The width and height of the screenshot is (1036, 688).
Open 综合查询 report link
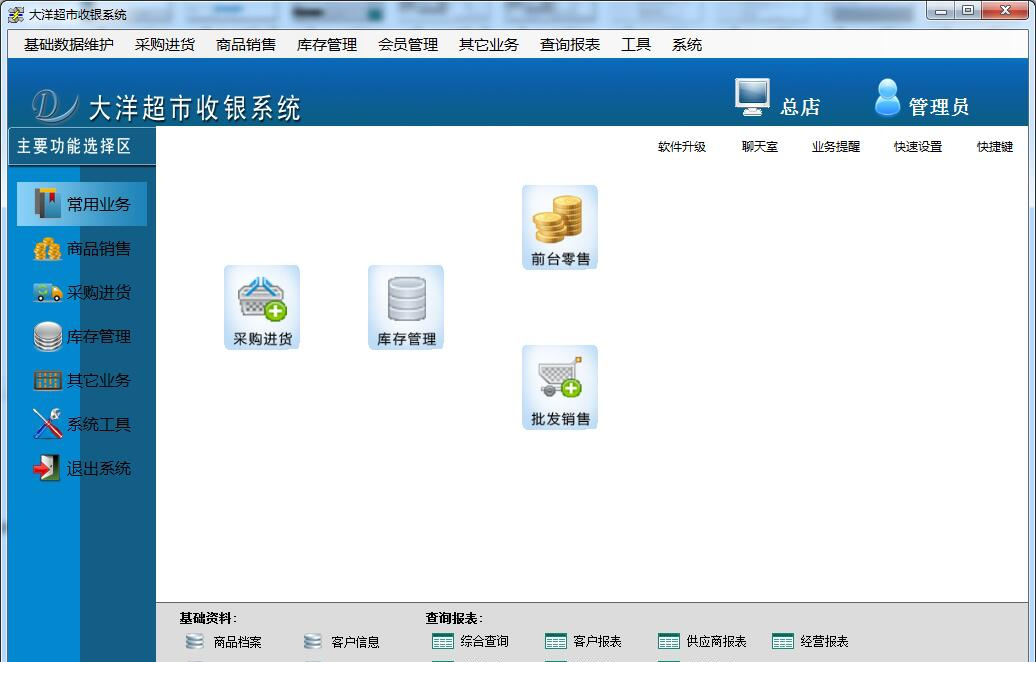pyautogui.click(x=484, y=641)
